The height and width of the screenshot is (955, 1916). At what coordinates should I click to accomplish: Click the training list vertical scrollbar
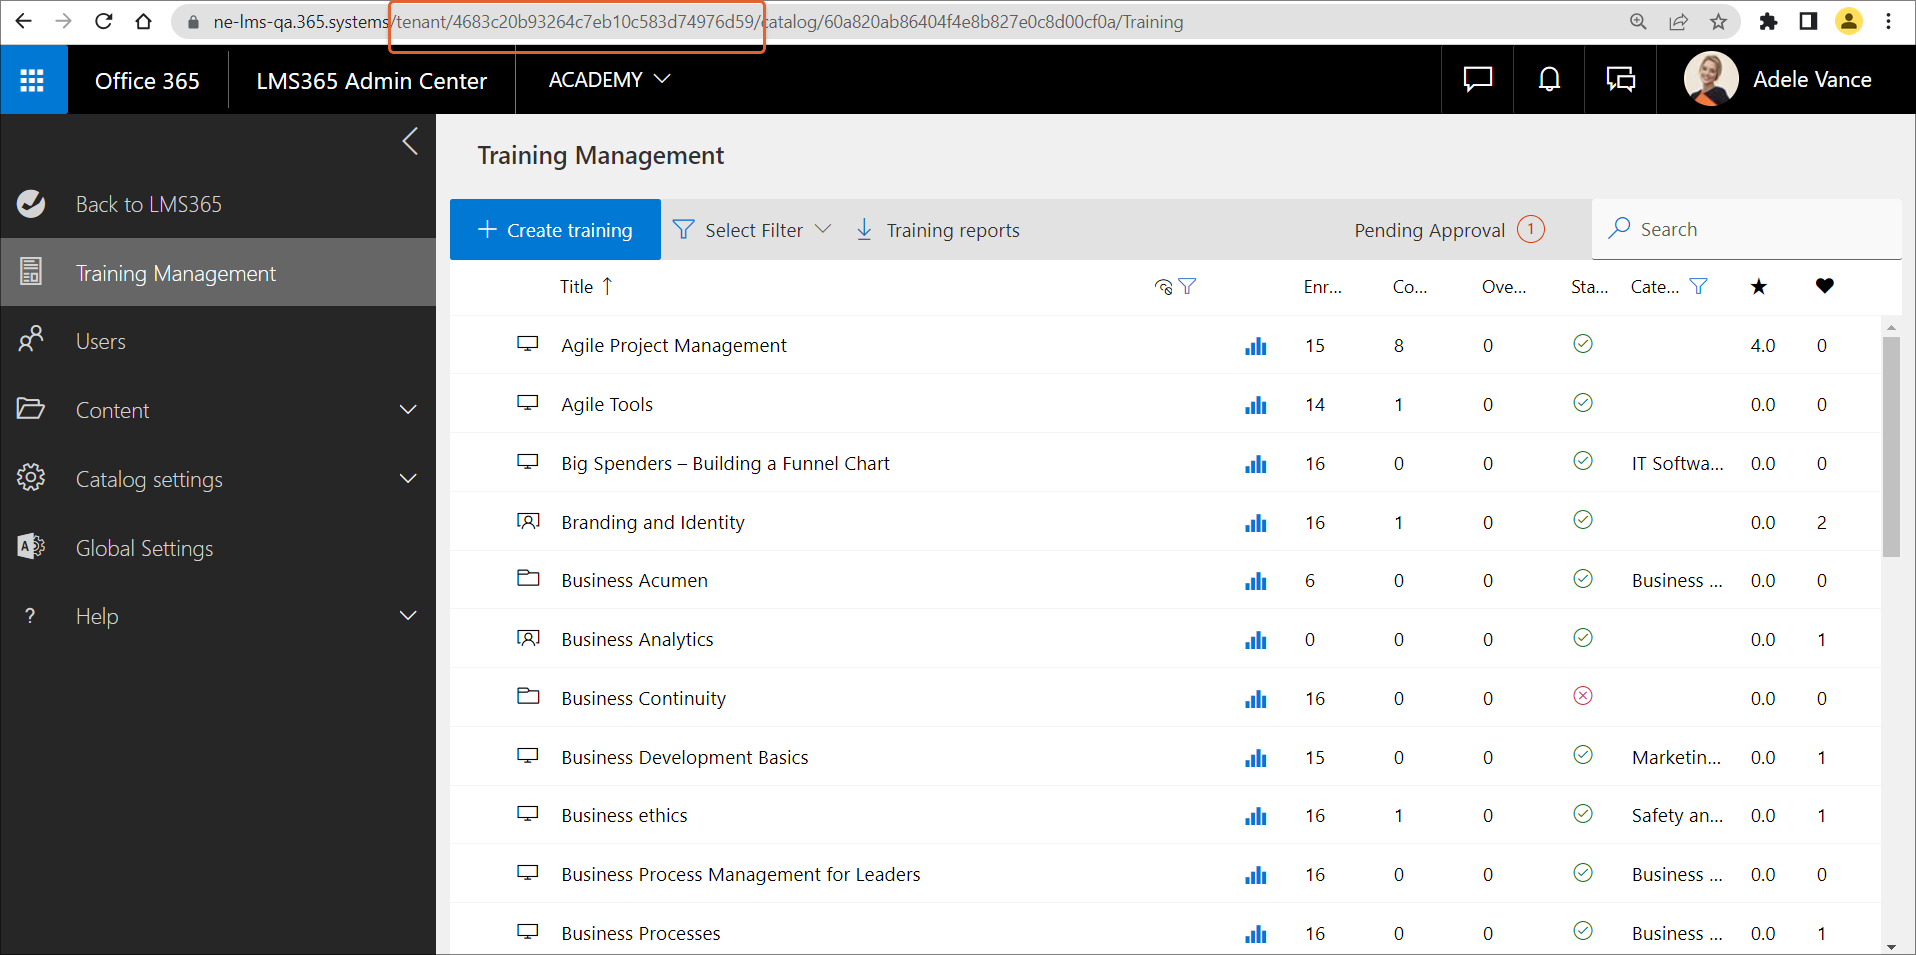pos(1890,446)
